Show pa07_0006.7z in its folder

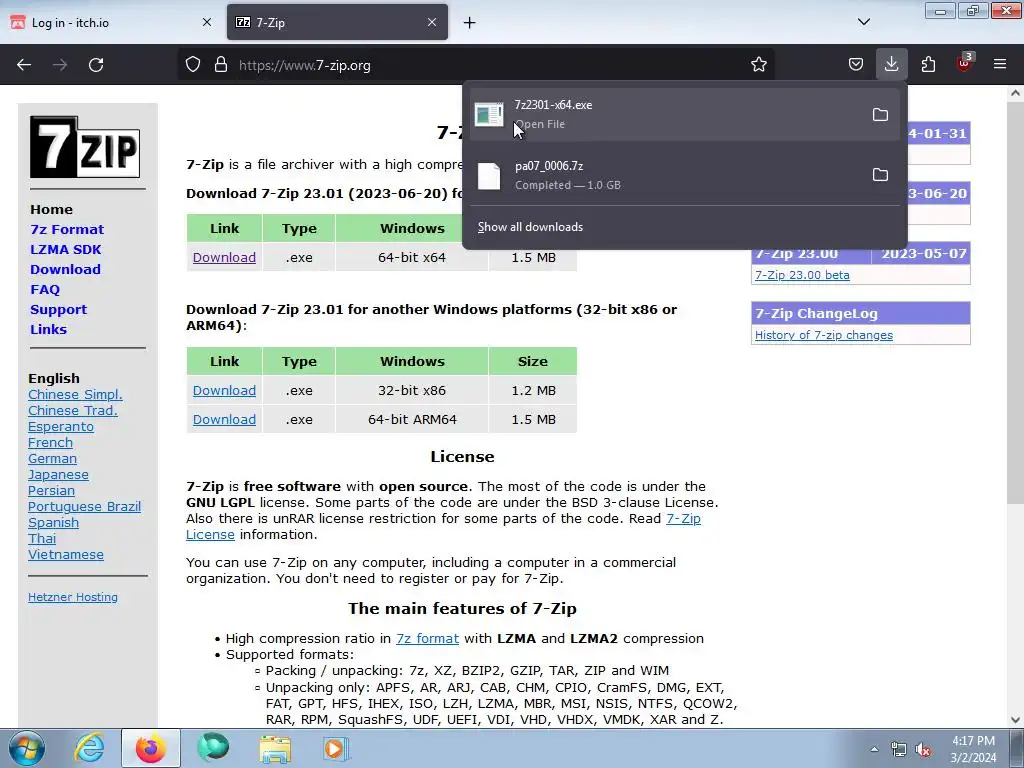[x=880, y=175]
